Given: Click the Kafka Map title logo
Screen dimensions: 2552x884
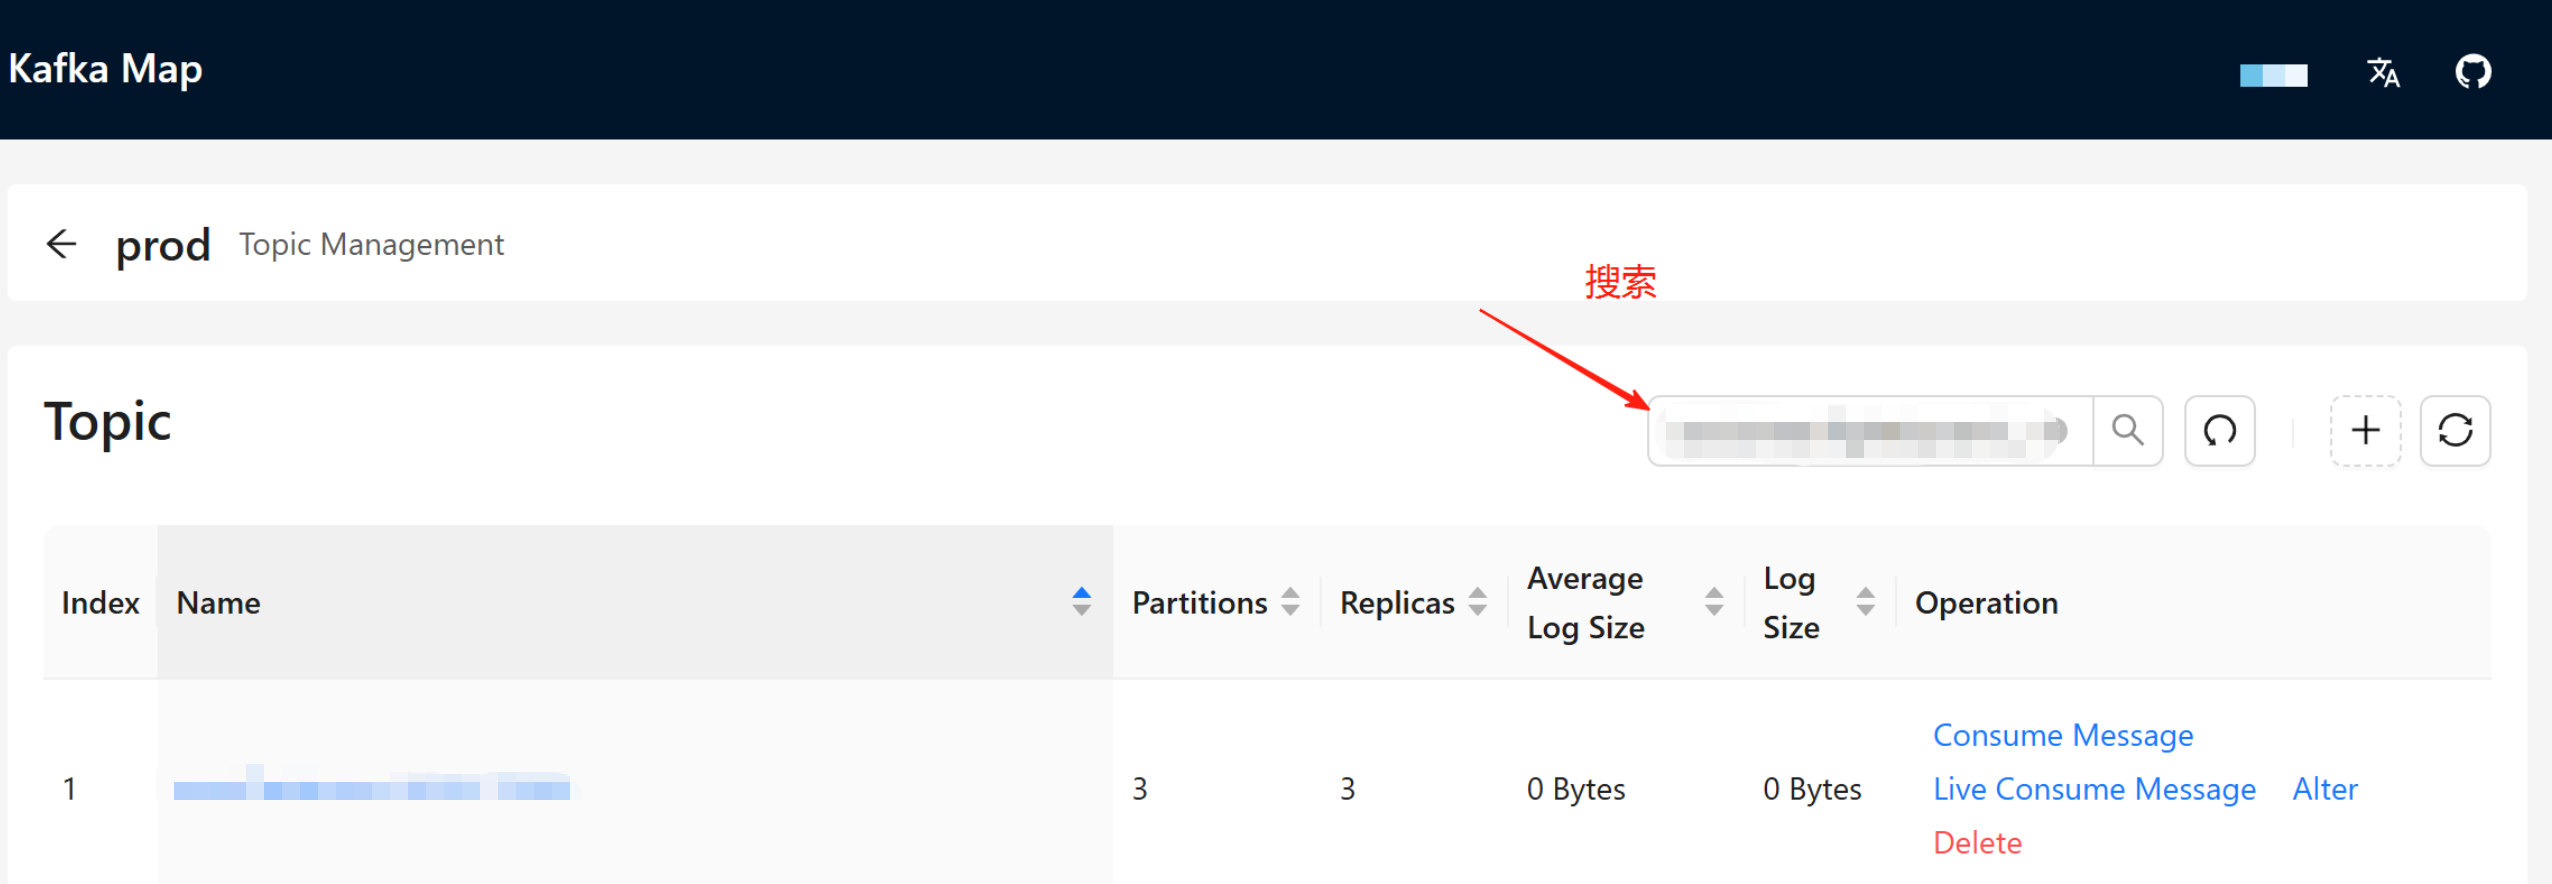Looking at the screenshot, I should pyautogui.click(x=105, y=69).
